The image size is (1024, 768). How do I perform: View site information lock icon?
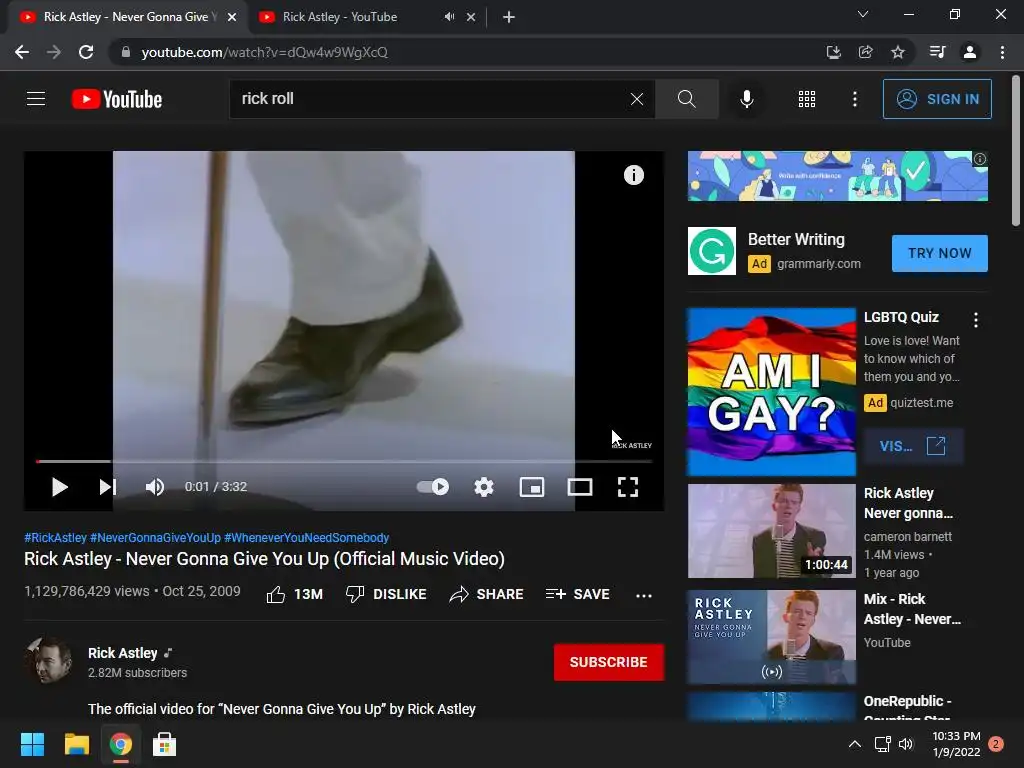tap(125, 52)
